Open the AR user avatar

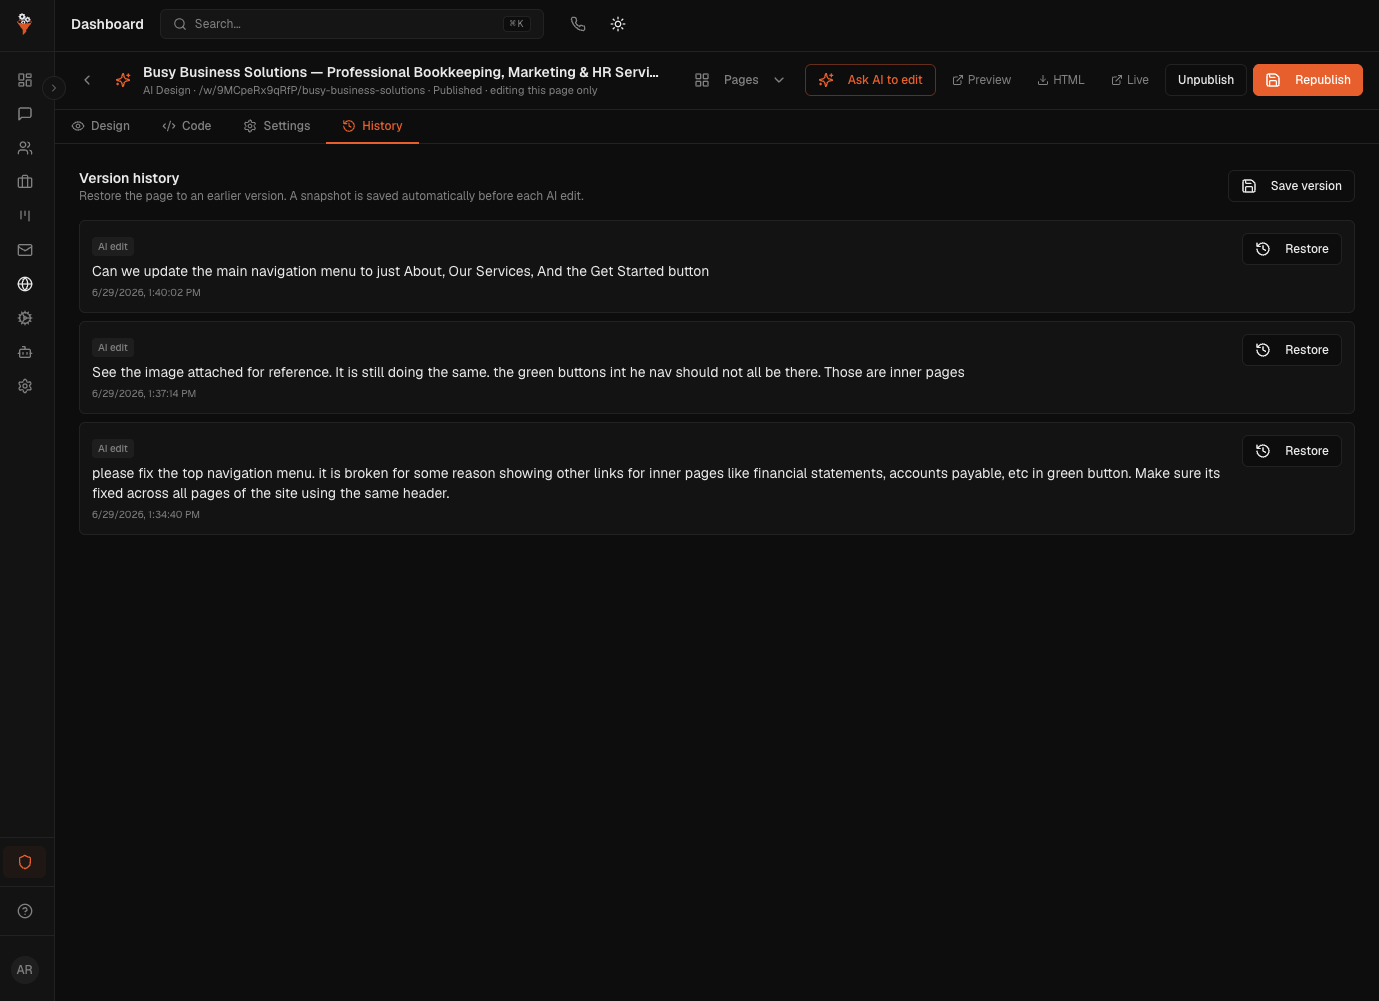tap(25, 970)
